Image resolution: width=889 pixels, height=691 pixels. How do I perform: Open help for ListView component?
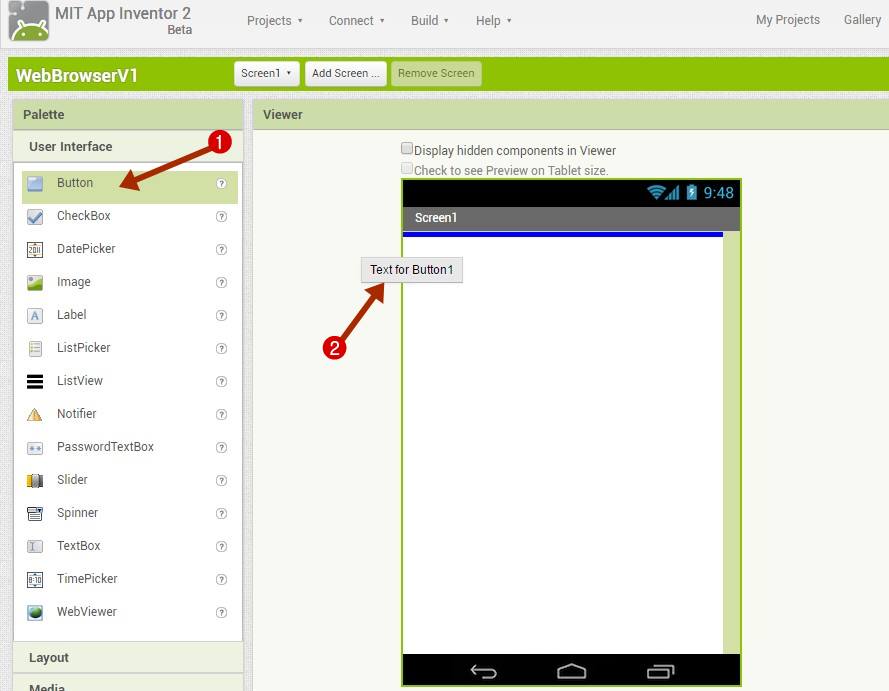pos(221,381)
